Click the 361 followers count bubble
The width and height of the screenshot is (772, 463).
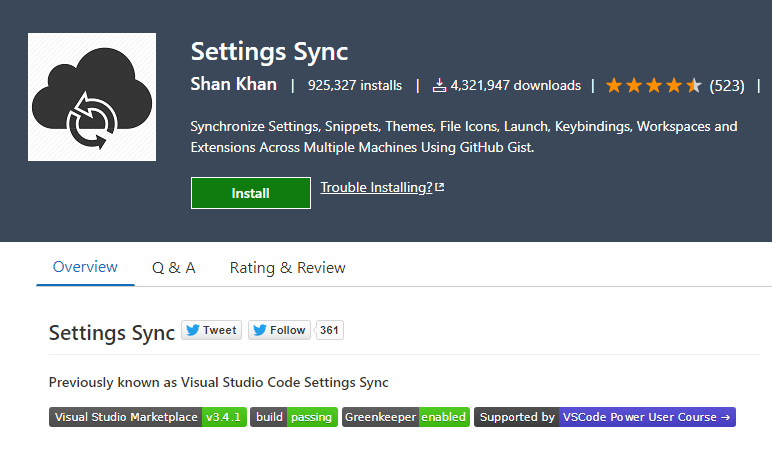click(x=329, y=330)
